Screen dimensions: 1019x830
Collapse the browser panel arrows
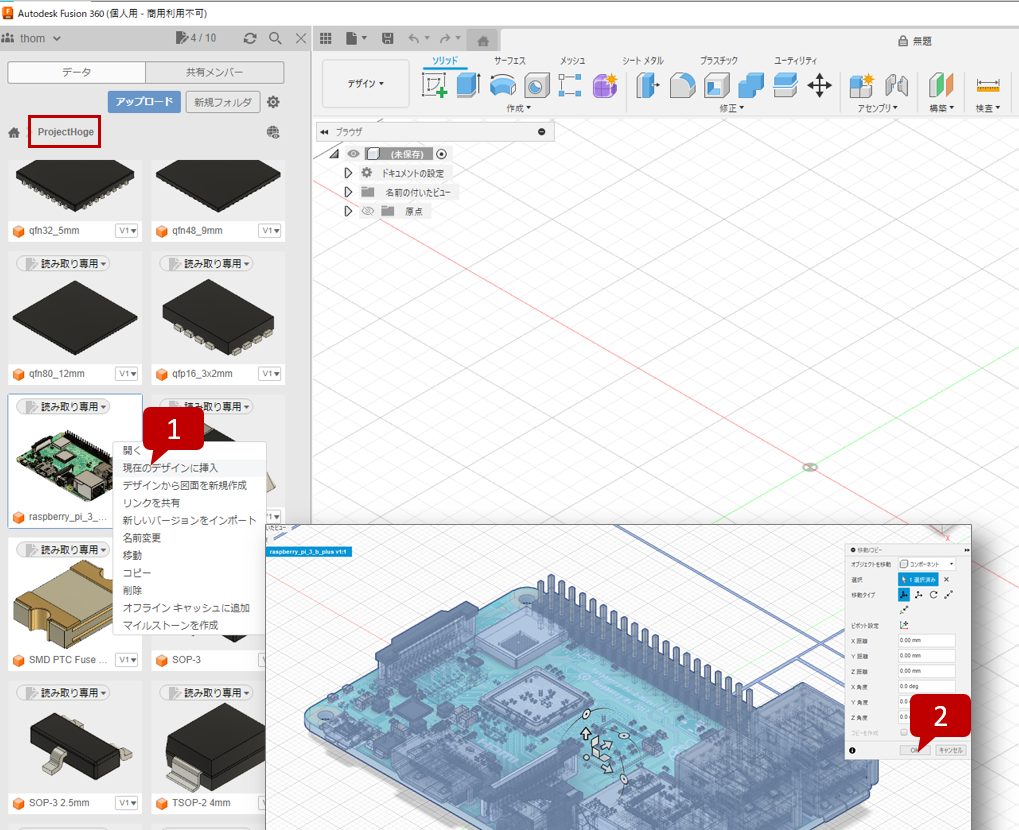[x=324, y=132]
